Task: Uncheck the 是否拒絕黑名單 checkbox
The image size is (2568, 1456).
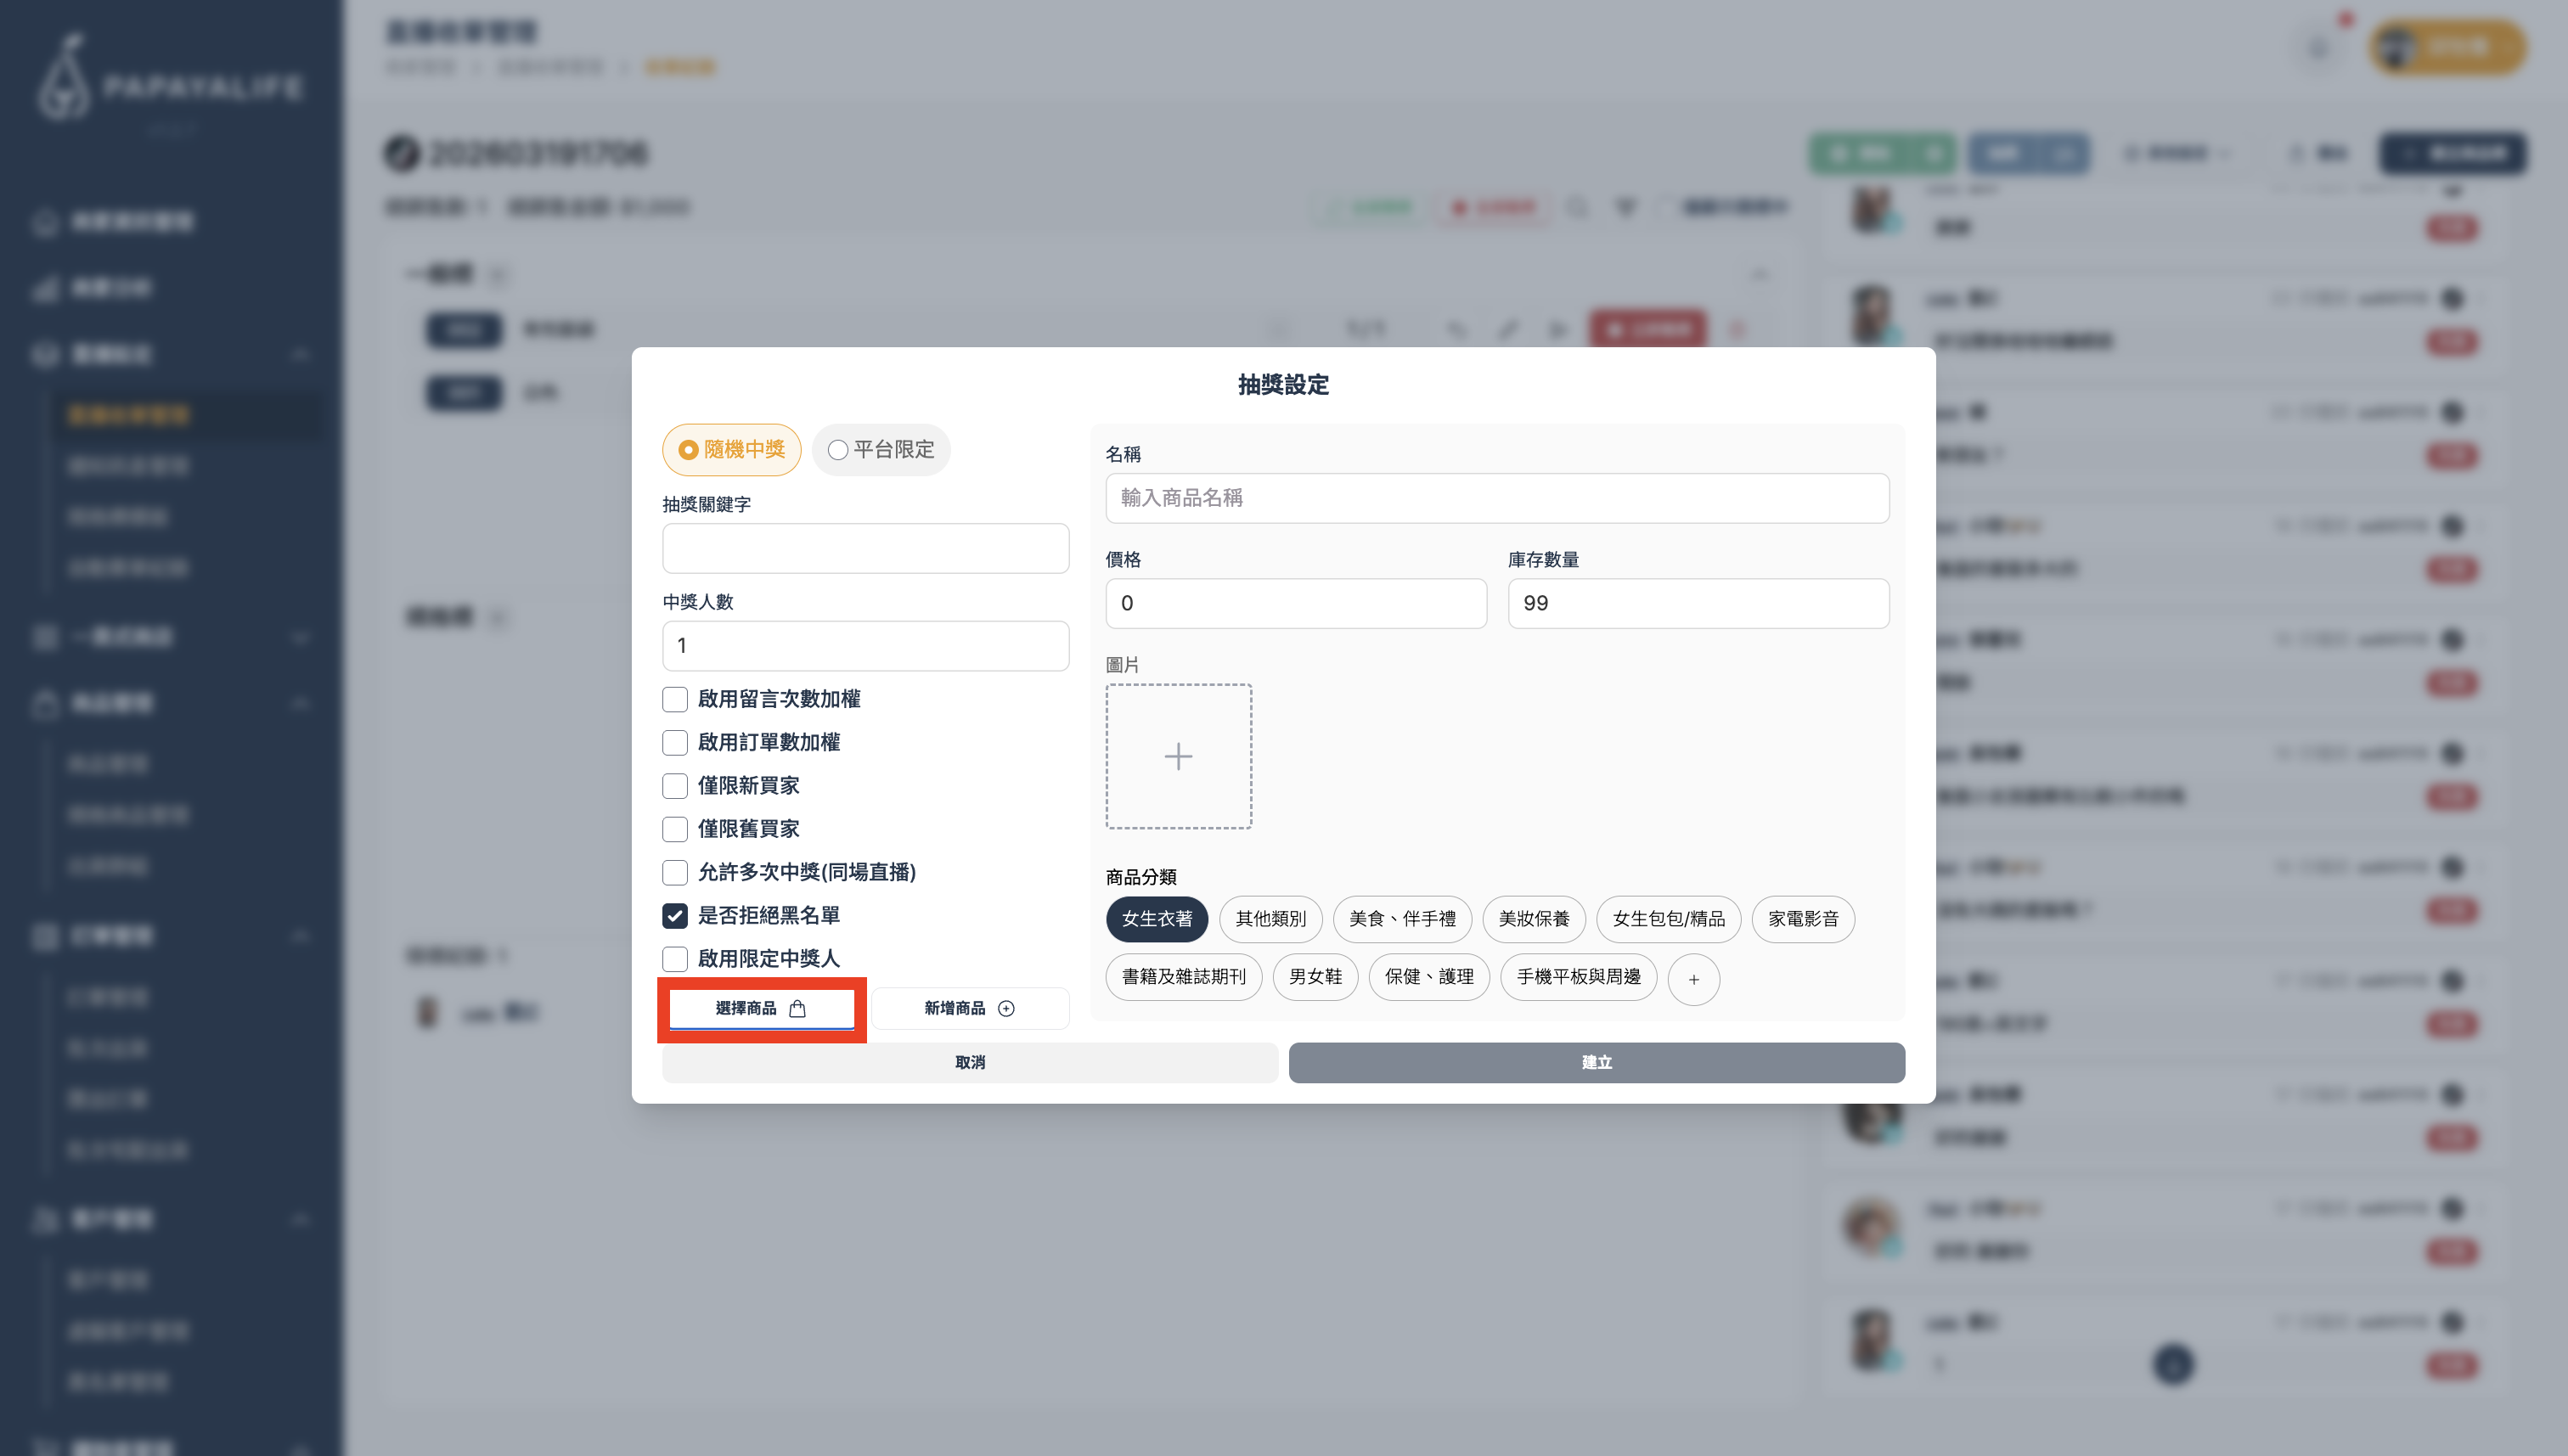Action: coord(675,915)
